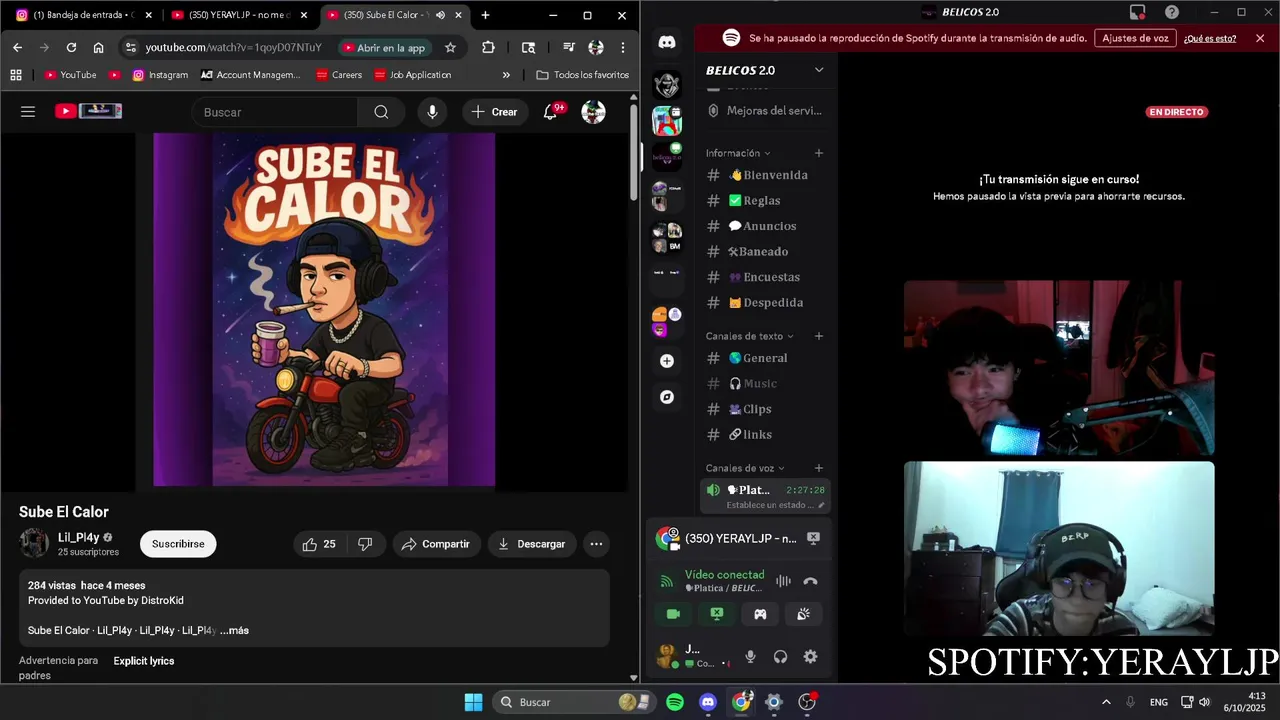Click the YouTube Buscar search field
Image resolution: width=1280 pixels, height=720 pixels.
[x=275, y=112]
